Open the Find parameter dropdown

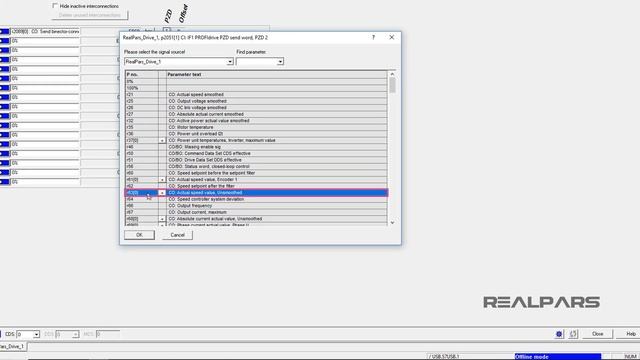[x=280, y=62]
